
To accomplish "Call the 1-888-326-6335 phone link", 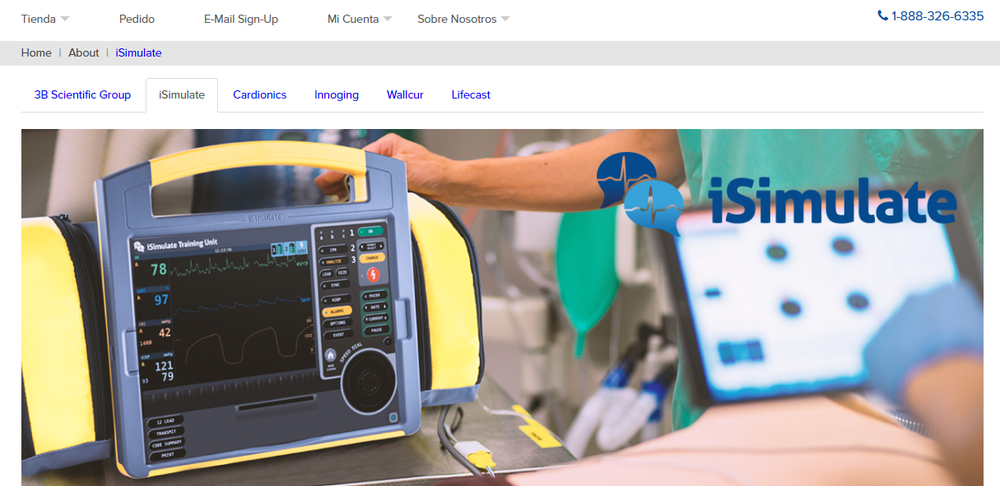I will tap(938, 16).
